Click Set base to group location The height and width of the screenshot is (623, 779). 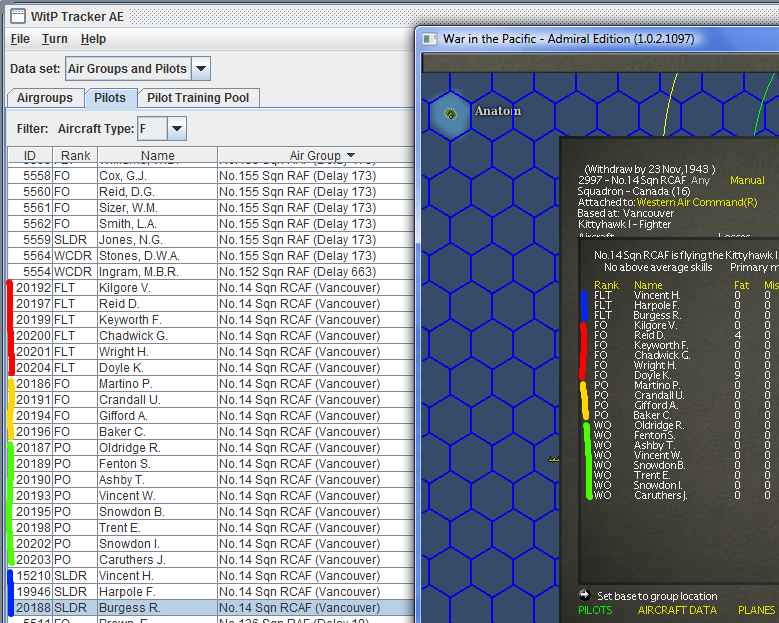point(657,596)
